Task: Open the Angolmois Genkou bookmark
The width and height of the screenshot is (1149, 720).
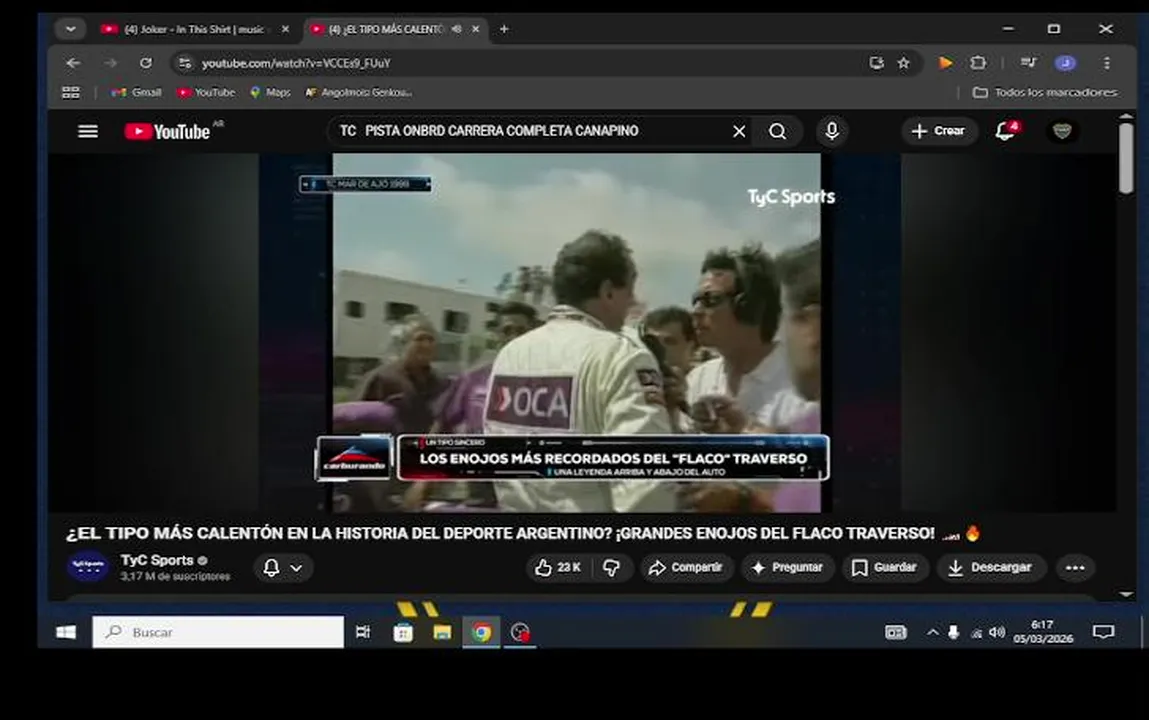Action: point(359,92)
